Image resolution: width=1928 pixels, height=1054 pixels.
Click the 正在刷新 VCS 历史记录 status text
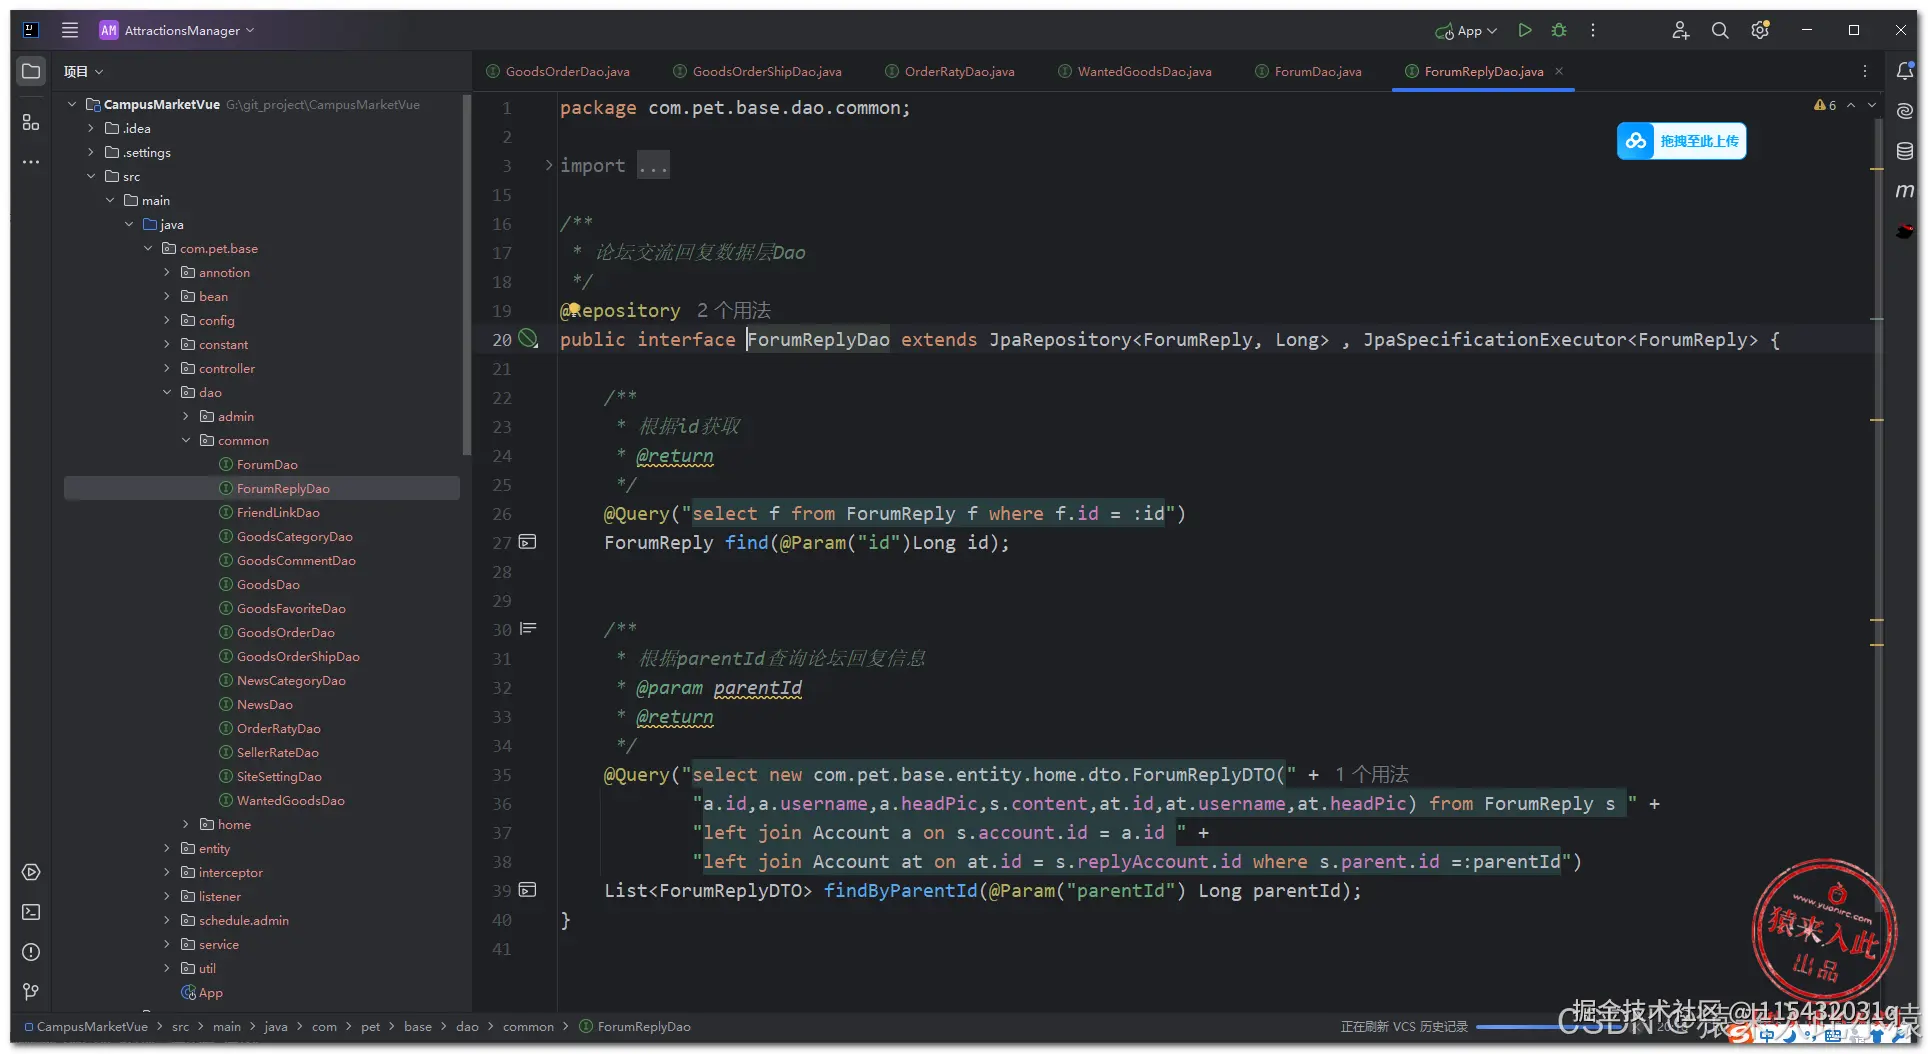pos(1404,1026)
